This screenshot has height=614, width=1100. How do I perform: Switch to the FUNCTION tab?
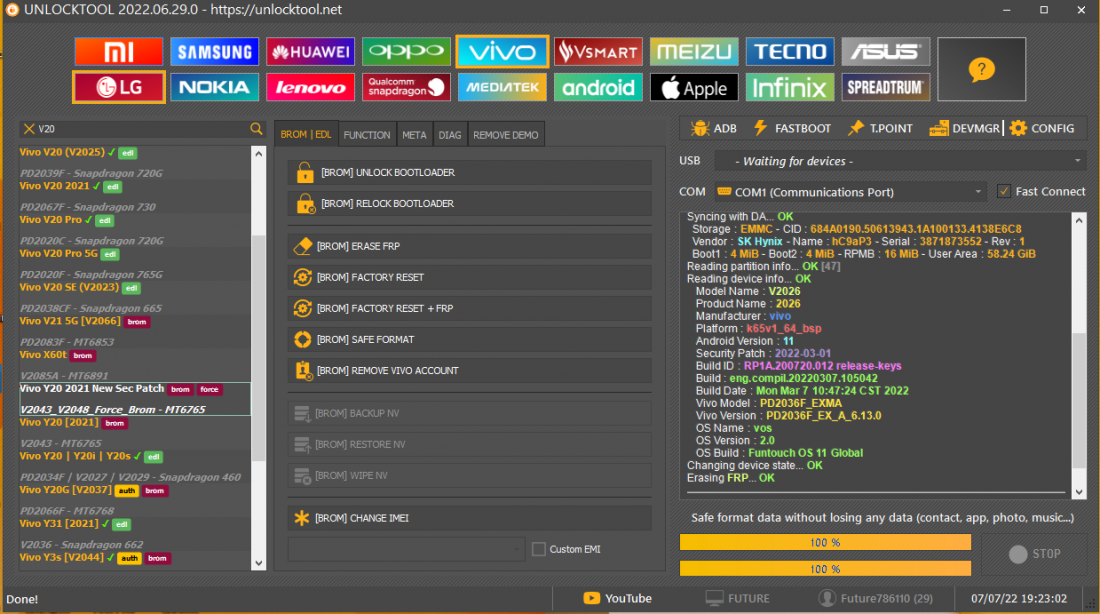click(x=367, y=135)
